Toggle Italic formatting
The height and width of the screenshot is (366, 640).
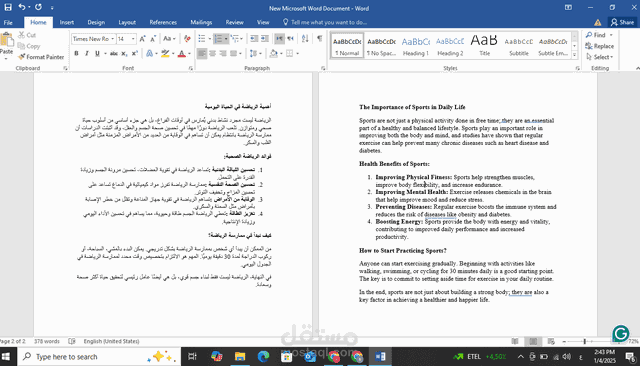coord(87,53)
